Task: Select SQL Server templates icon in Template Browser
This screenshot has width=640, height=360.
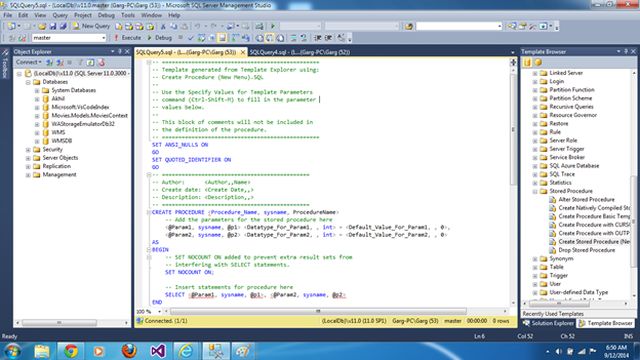Action: click(527, 62)
